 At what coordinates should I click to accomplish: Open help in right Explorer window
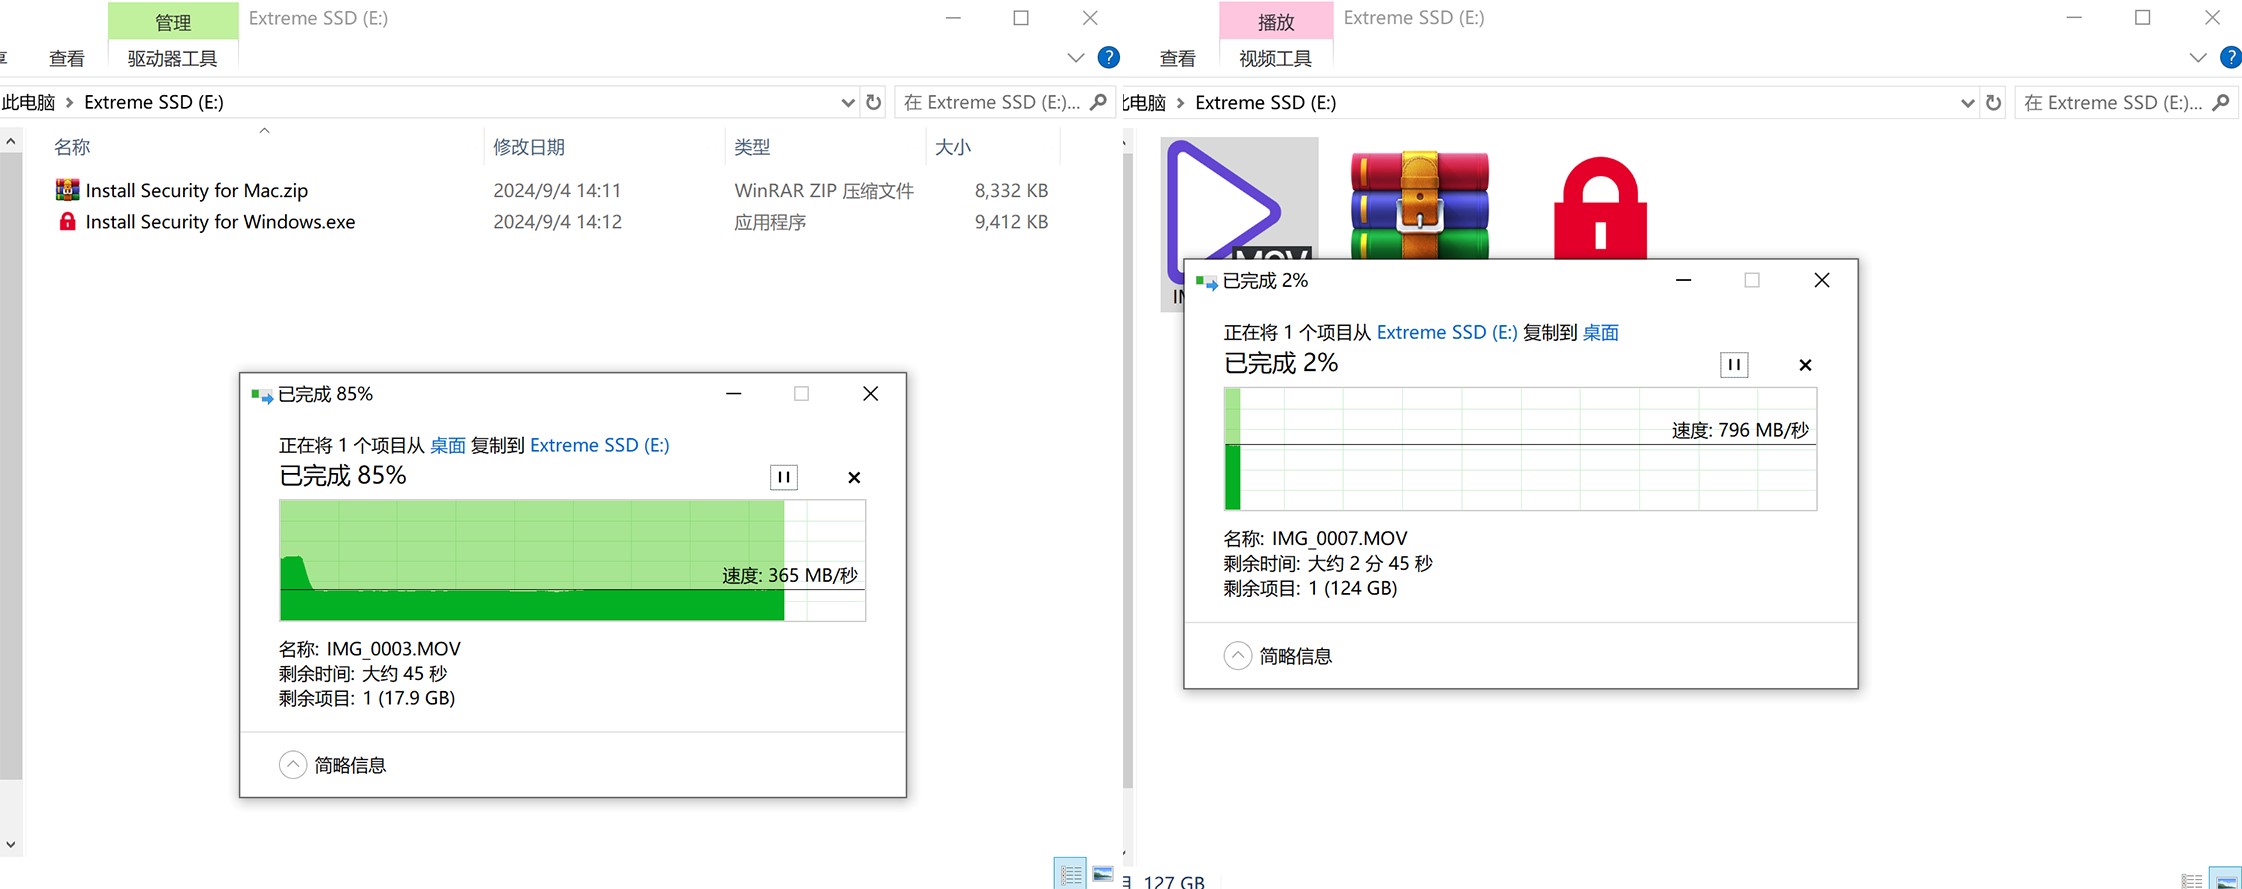[2231, 57]
